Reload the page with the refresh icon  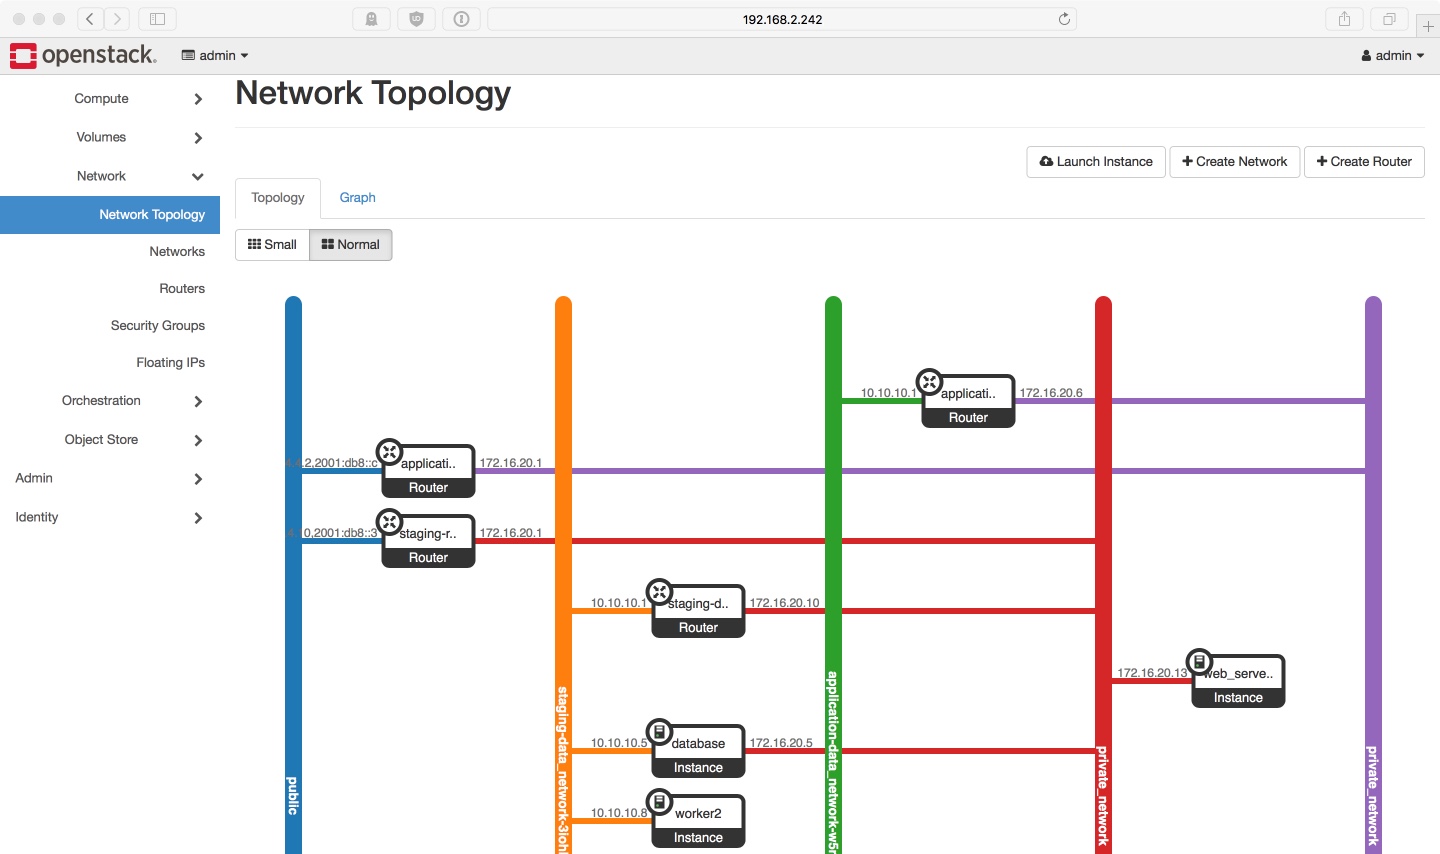pyautogui.click(x=1064, y=19)
